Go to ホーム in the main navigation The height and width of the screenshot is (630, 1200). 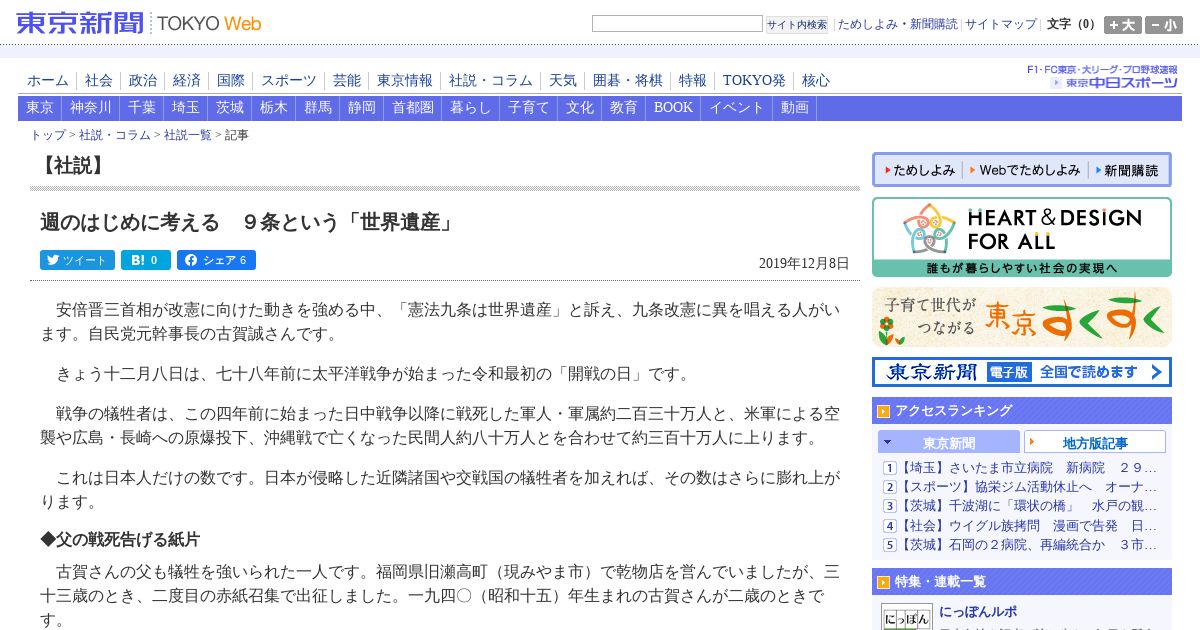tap(48, 81)
